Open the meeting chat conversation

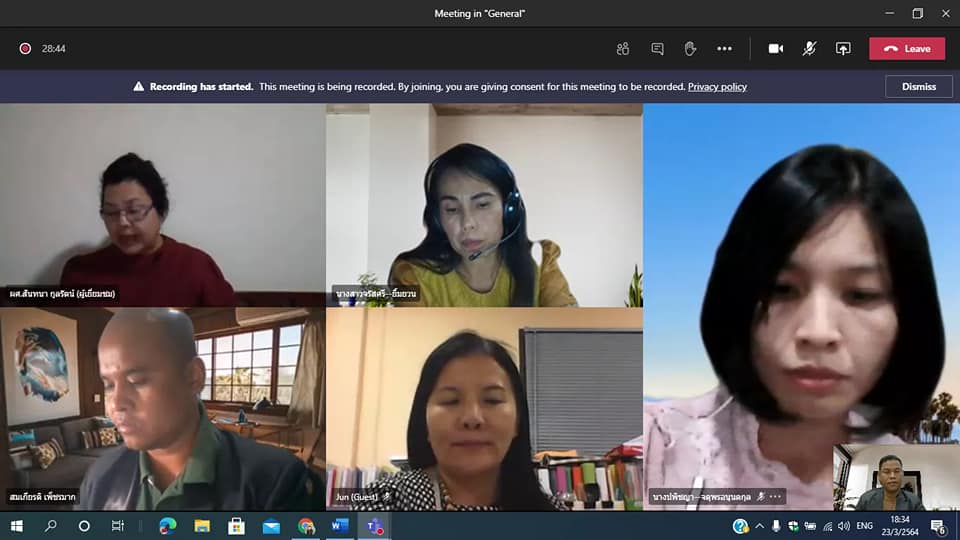(657, 48)
